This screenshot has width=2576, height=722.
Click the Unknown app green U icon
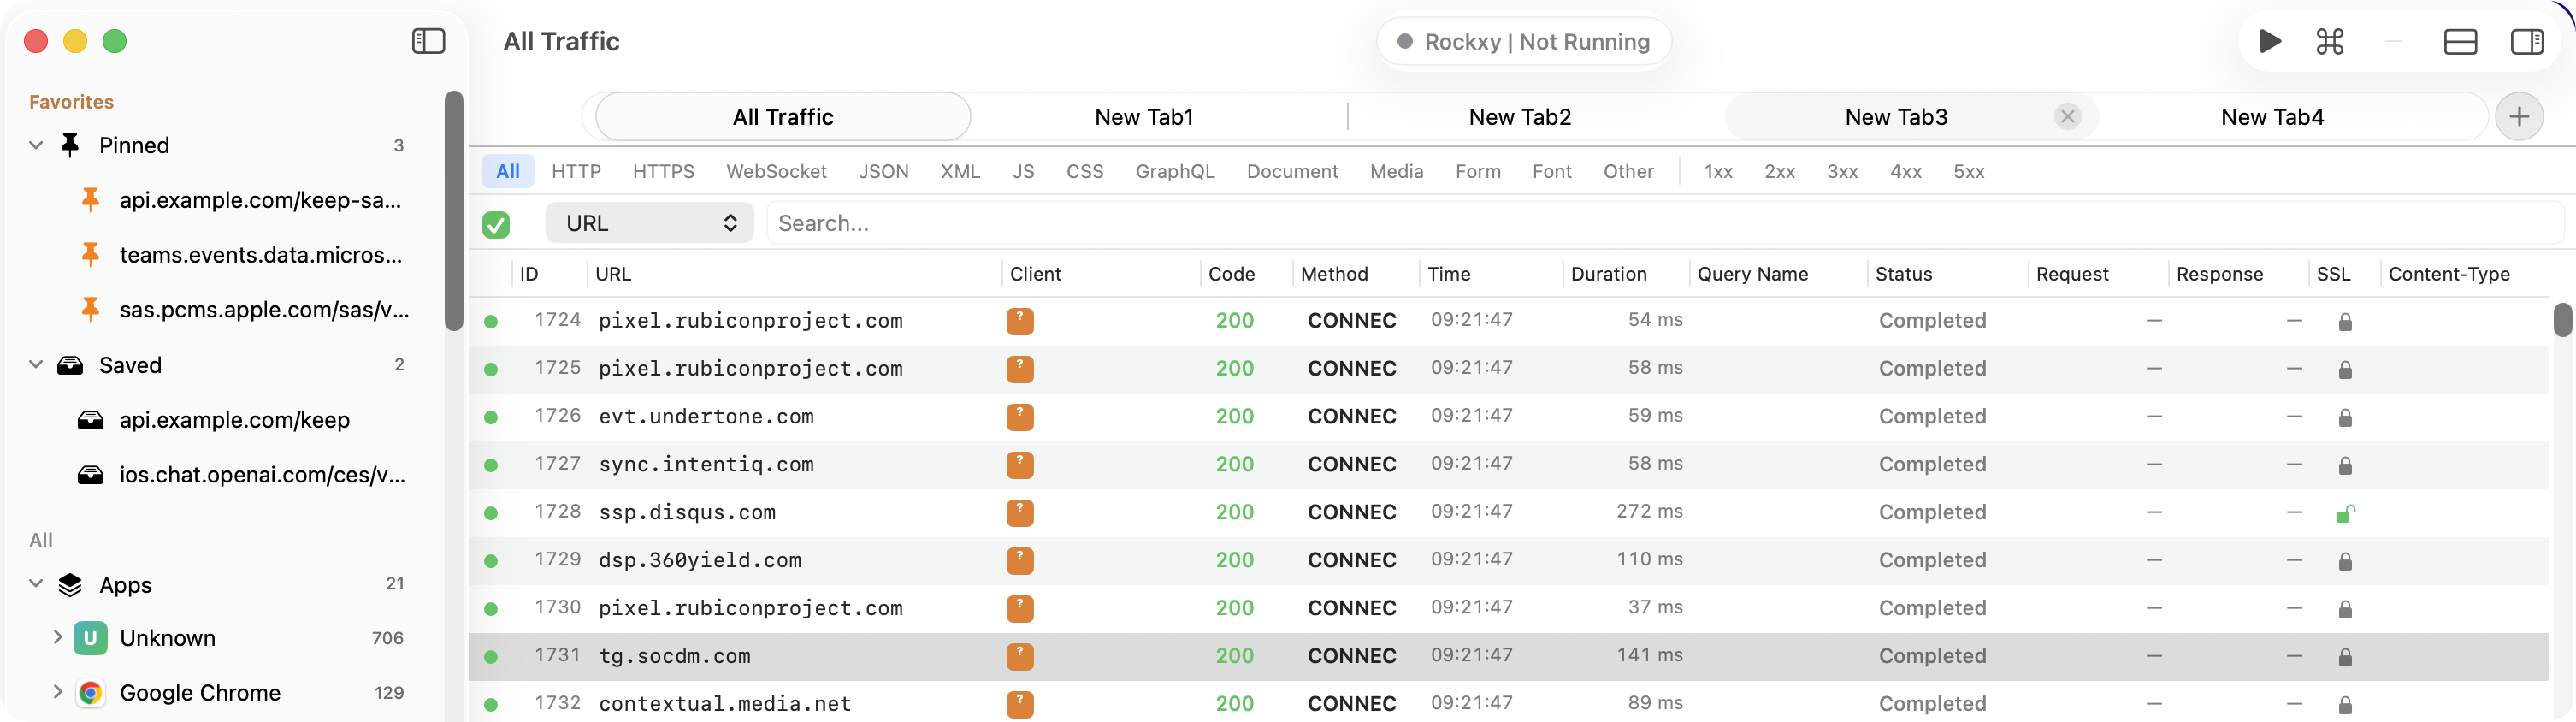91,638
